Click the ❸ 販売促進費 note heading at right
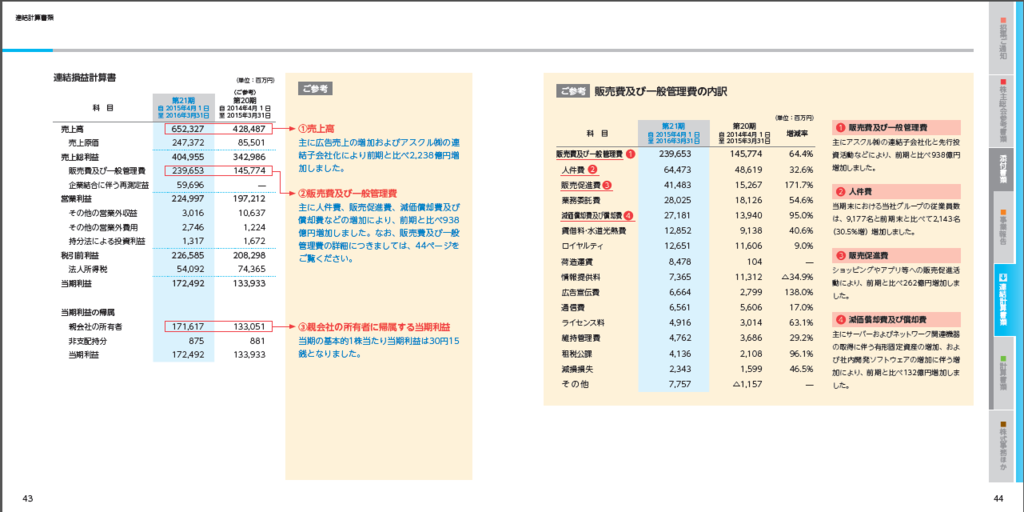Image resolution: width=1024 pixels, height=512 pixels. 895,255
